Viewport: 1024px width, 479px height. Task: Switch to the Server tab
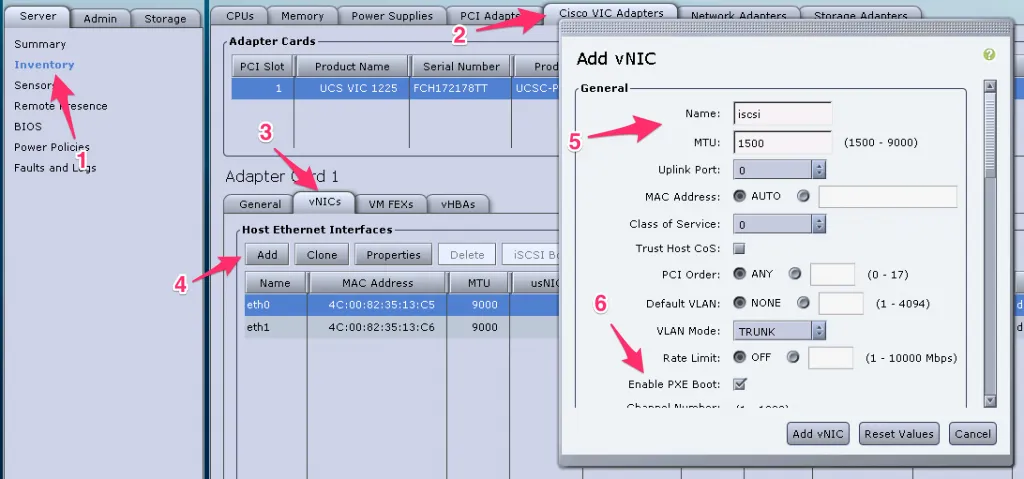tap(38, 16)
